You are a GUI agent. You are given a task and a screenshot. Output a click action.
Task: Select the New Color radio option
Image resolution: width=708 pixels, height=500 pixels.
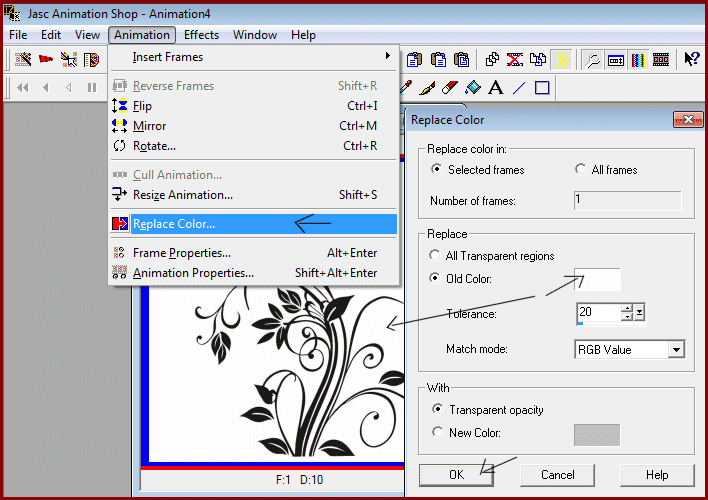[x=437, y=432]
